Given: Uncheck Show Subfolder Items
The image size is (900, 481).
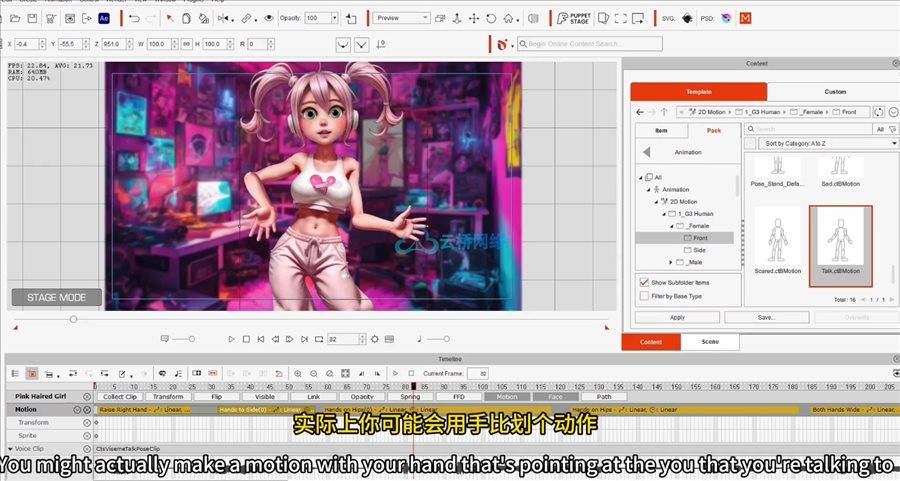Looking at the screenshot, I should 644,282.
